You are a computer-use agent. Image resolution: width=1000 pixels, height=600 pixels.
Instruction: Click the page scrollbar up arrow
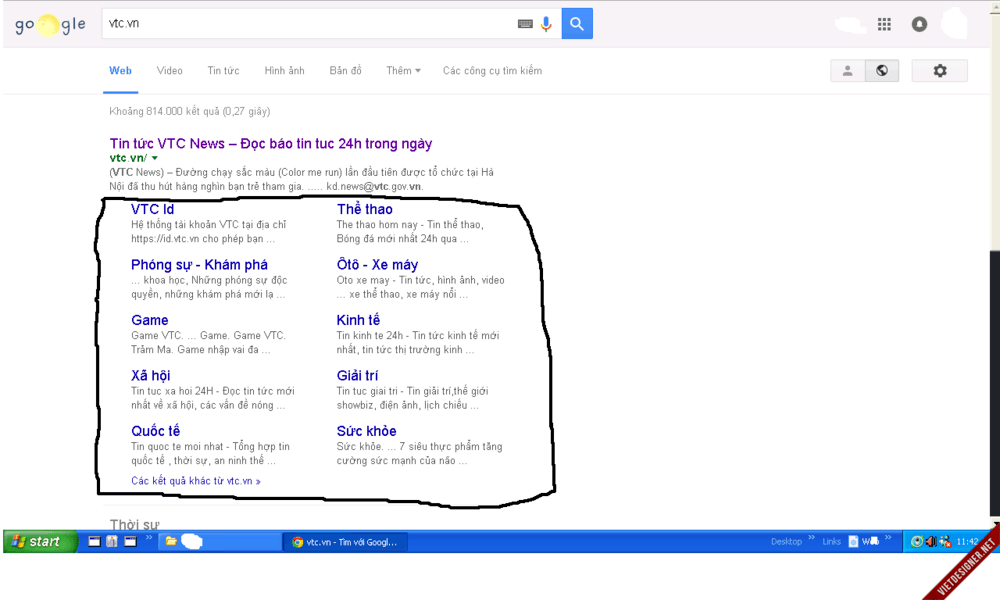coord(995,6)
